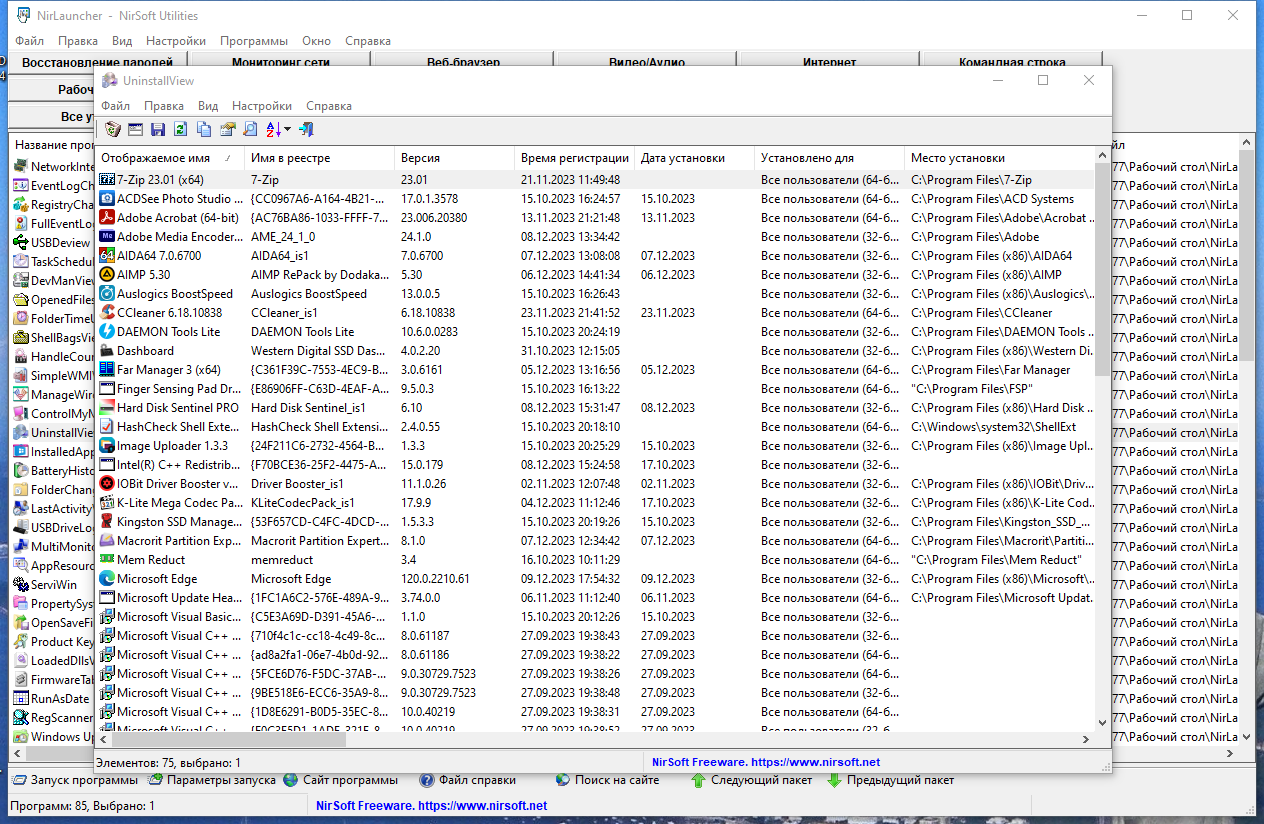Open the sort dropdown arrow in the toolbar
The height and width of the screenshot is (824, 1264).
288,129
